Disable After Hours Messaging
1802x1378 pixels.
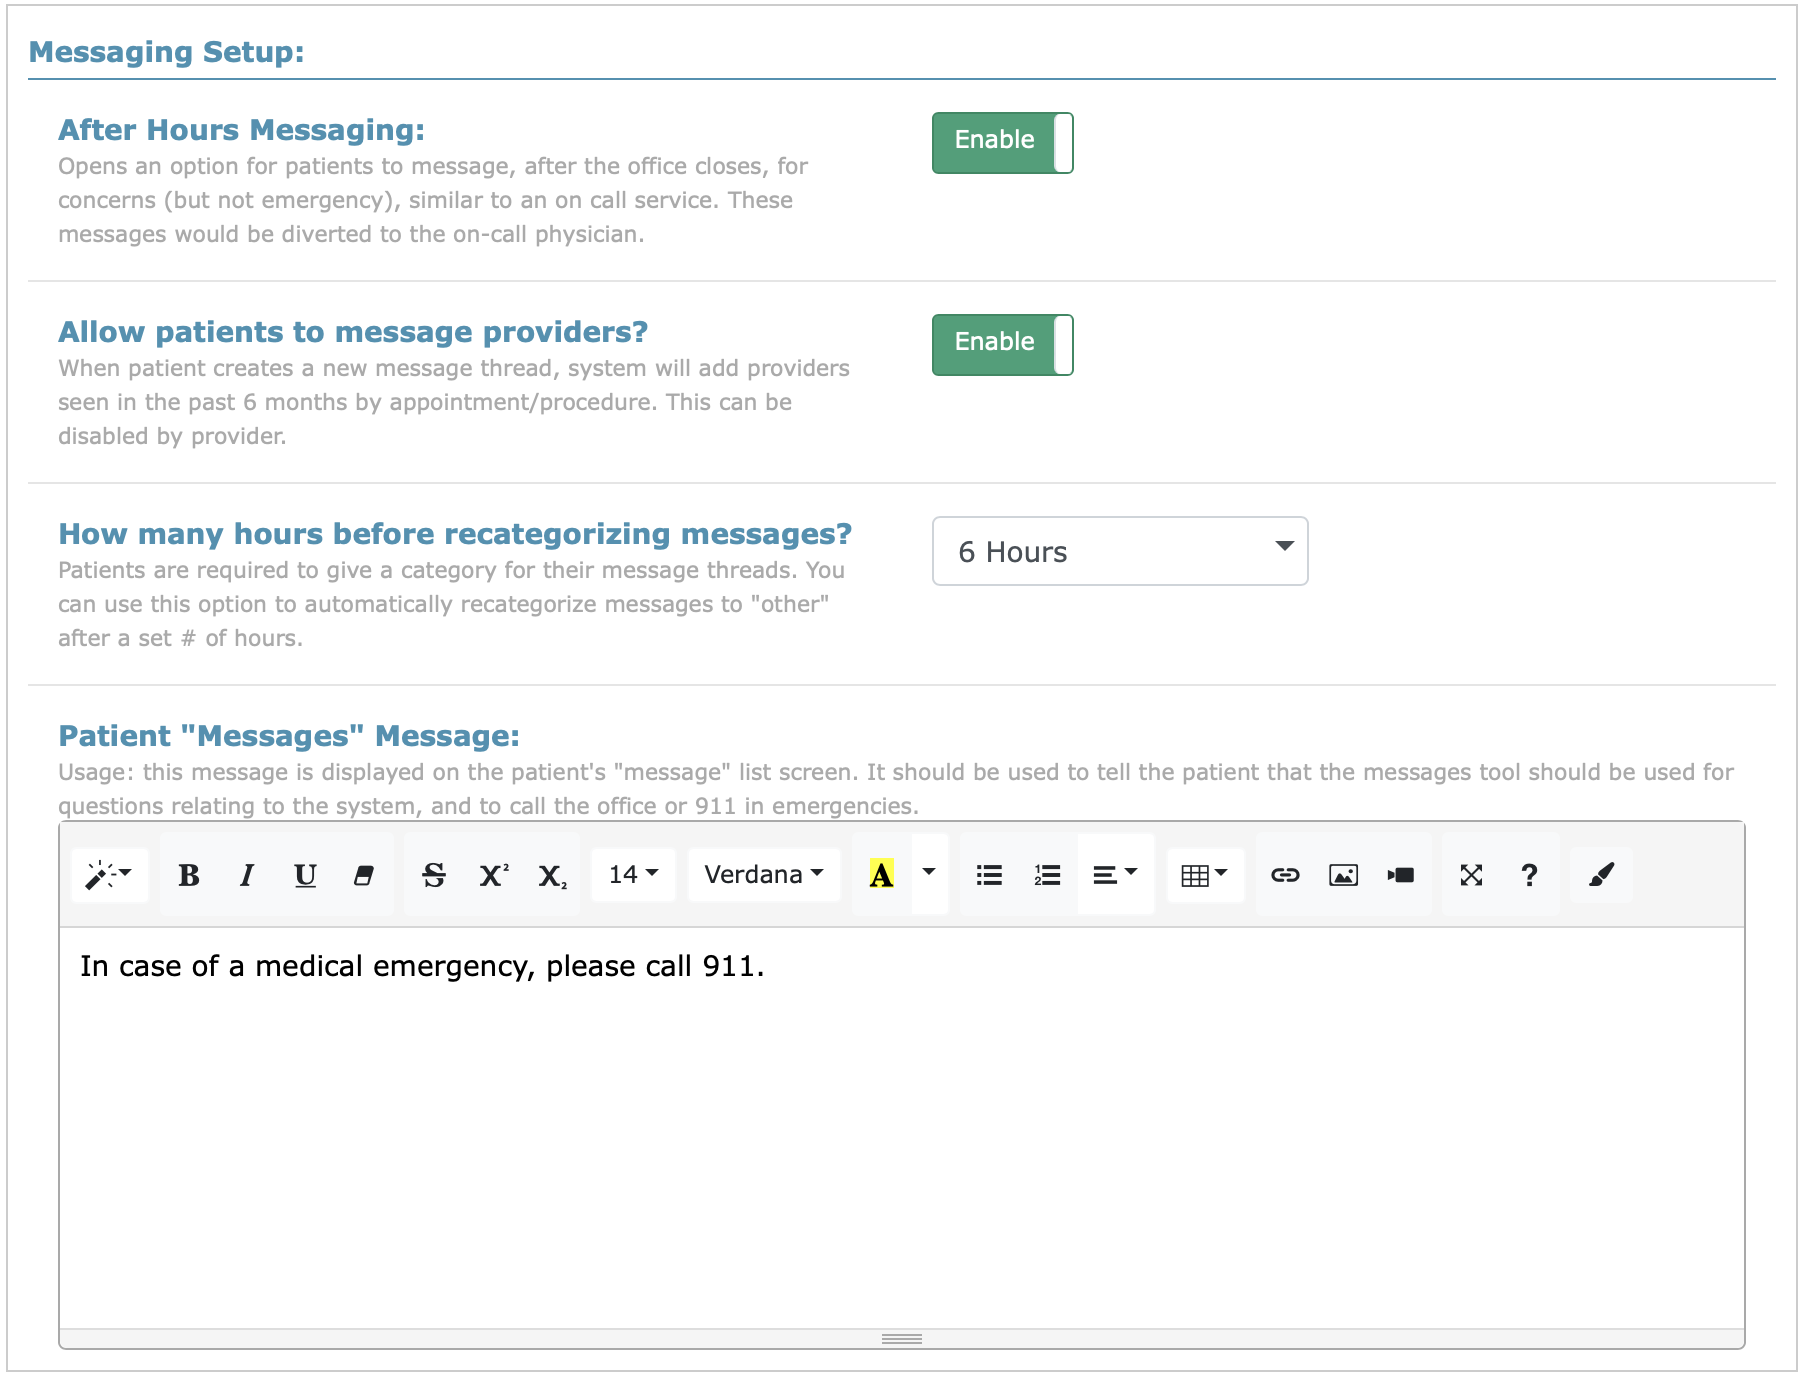pos(1001,141)
